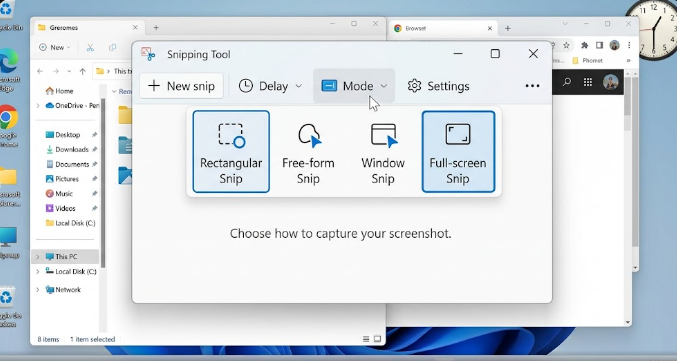Maximize the Snipping Tool window

pos(495,54)
